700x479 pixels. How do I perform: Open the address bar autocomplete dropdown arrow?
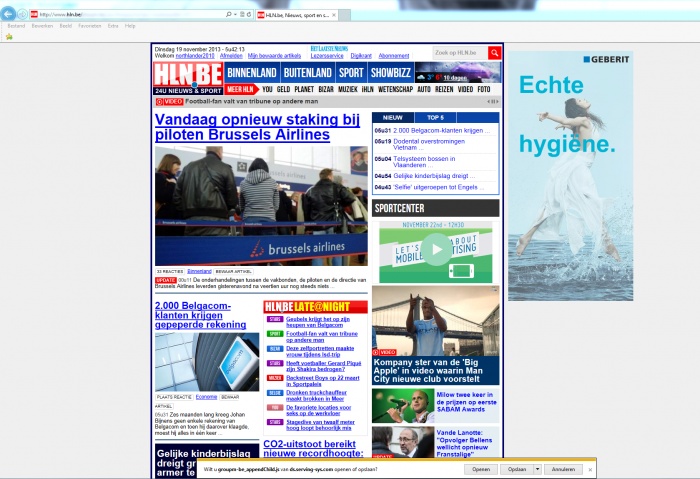pos(235,14)
